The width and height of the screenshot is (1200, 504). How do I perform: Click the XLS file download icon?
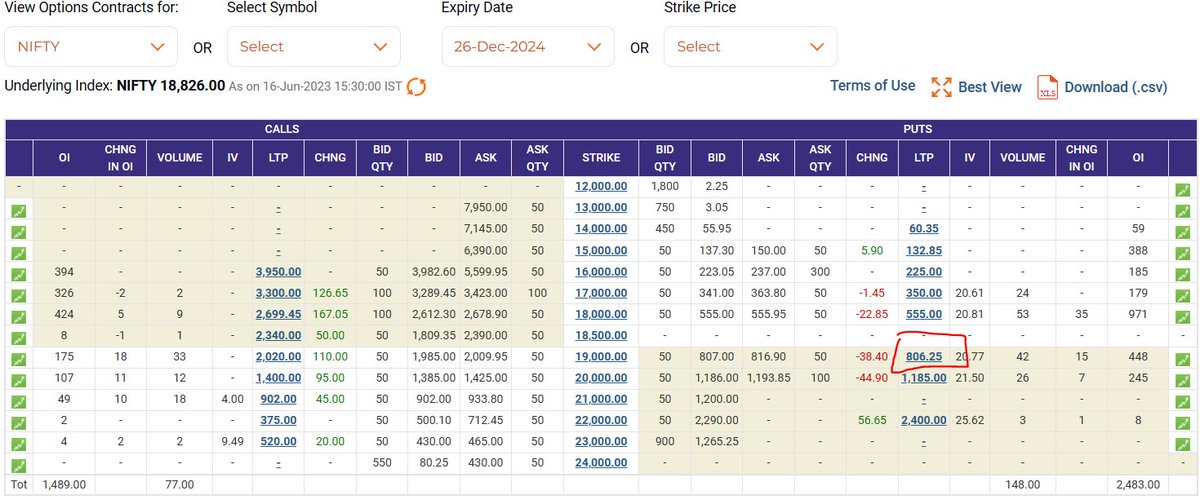(1047, 87)
